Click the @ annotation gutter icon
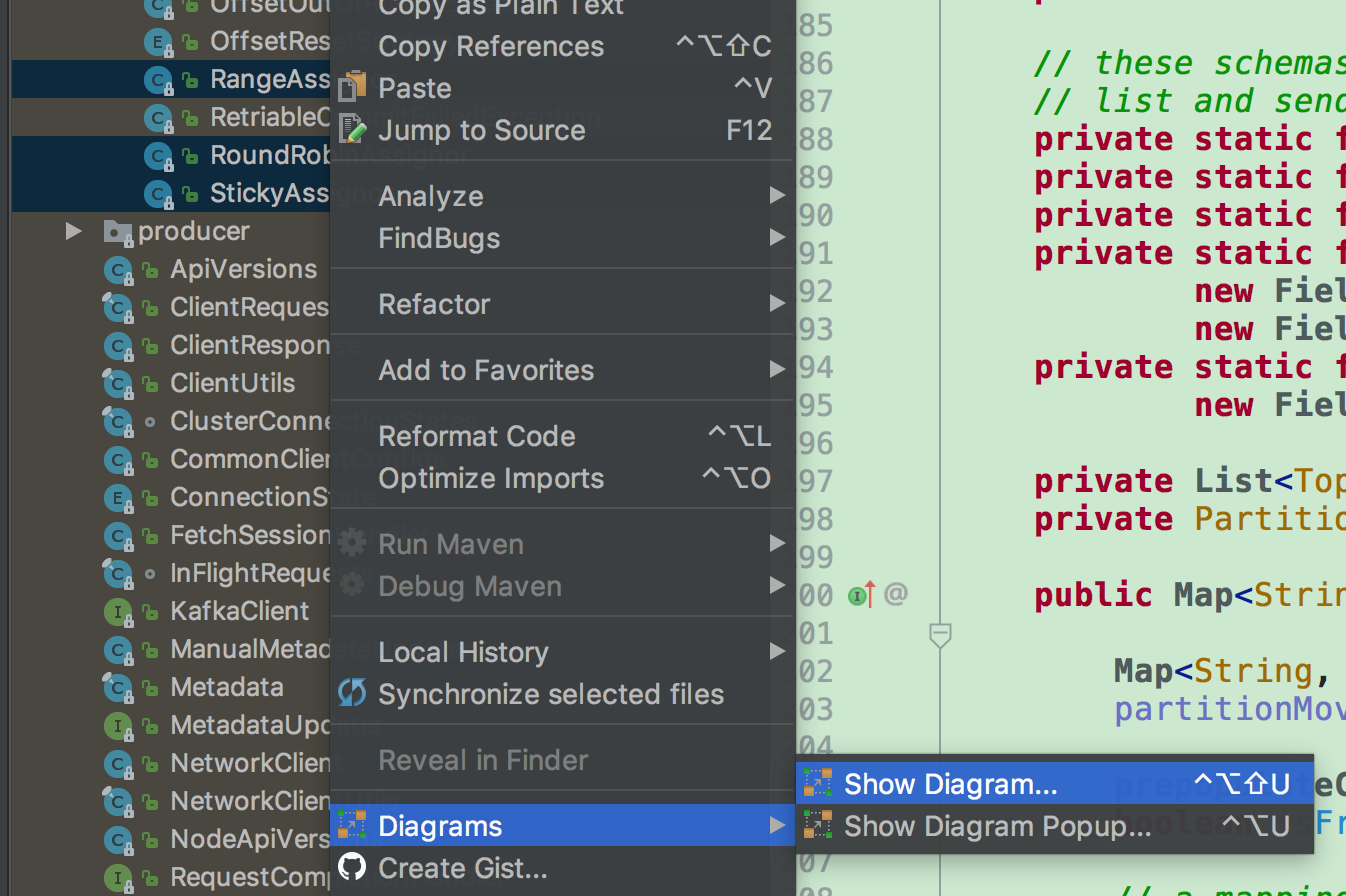 click(896, 595)
